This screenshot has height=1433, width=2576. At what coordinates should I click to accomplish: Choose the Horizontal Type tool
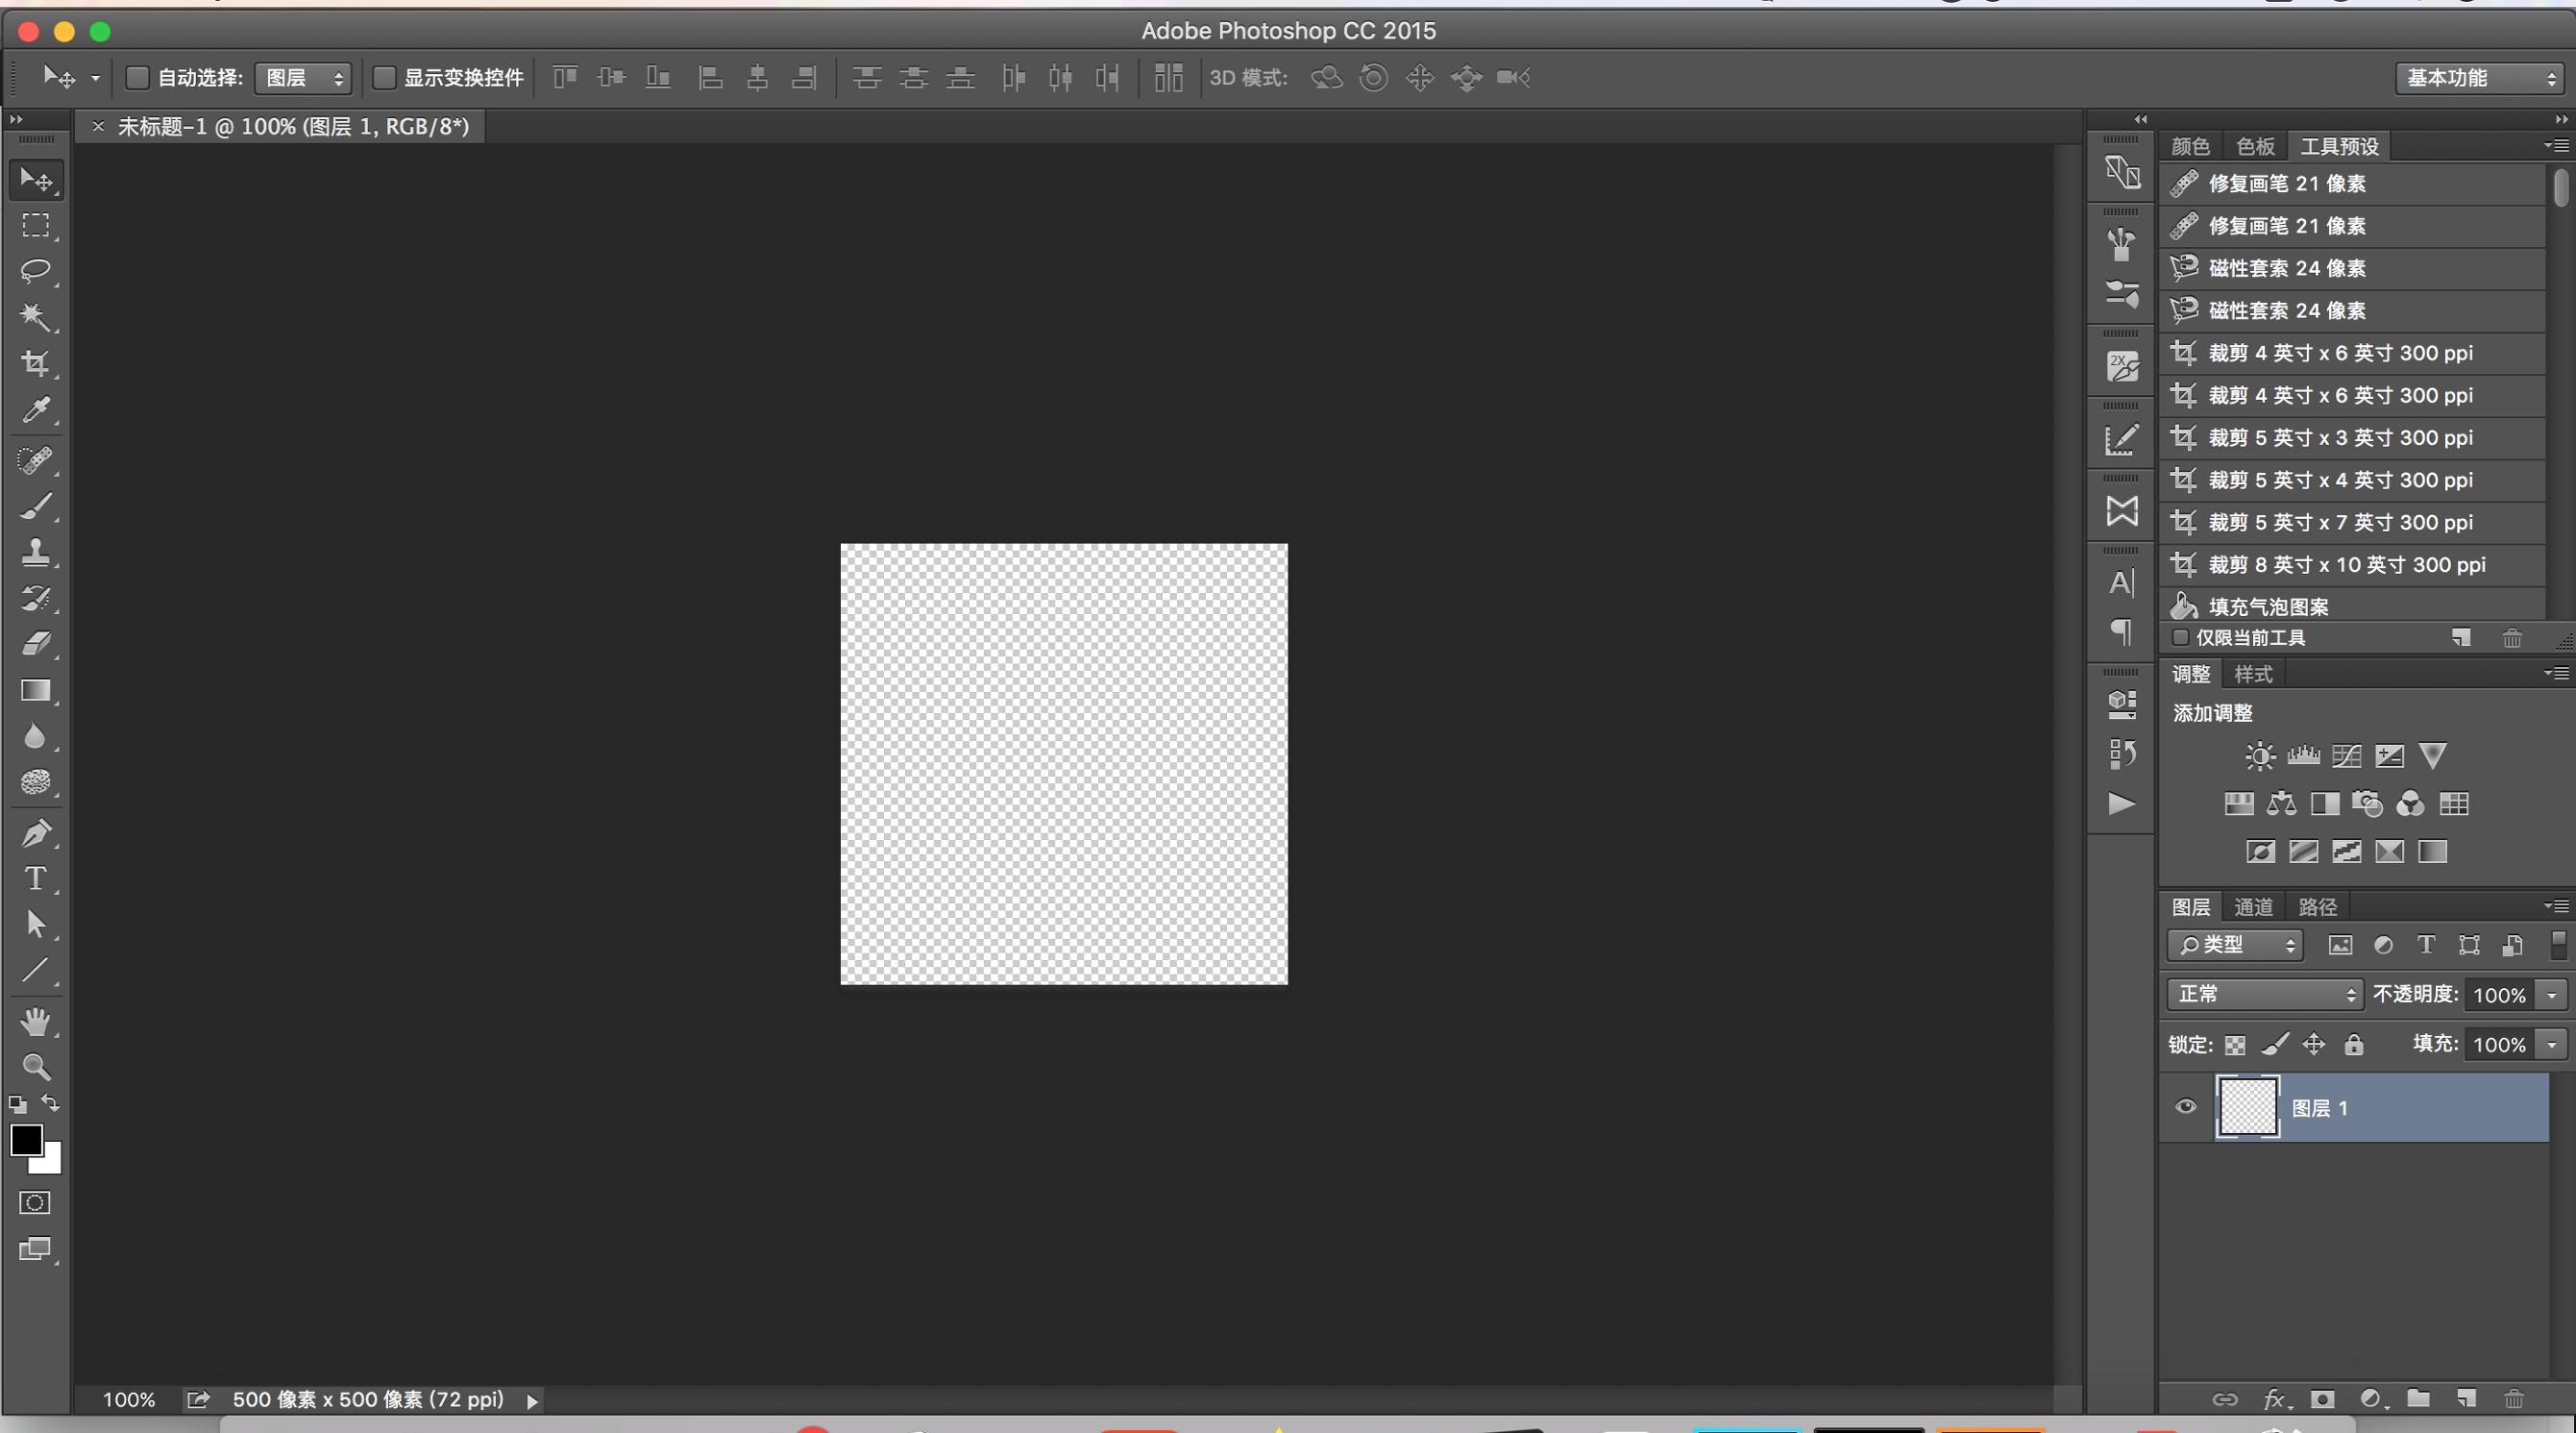(x=36, y=878)
